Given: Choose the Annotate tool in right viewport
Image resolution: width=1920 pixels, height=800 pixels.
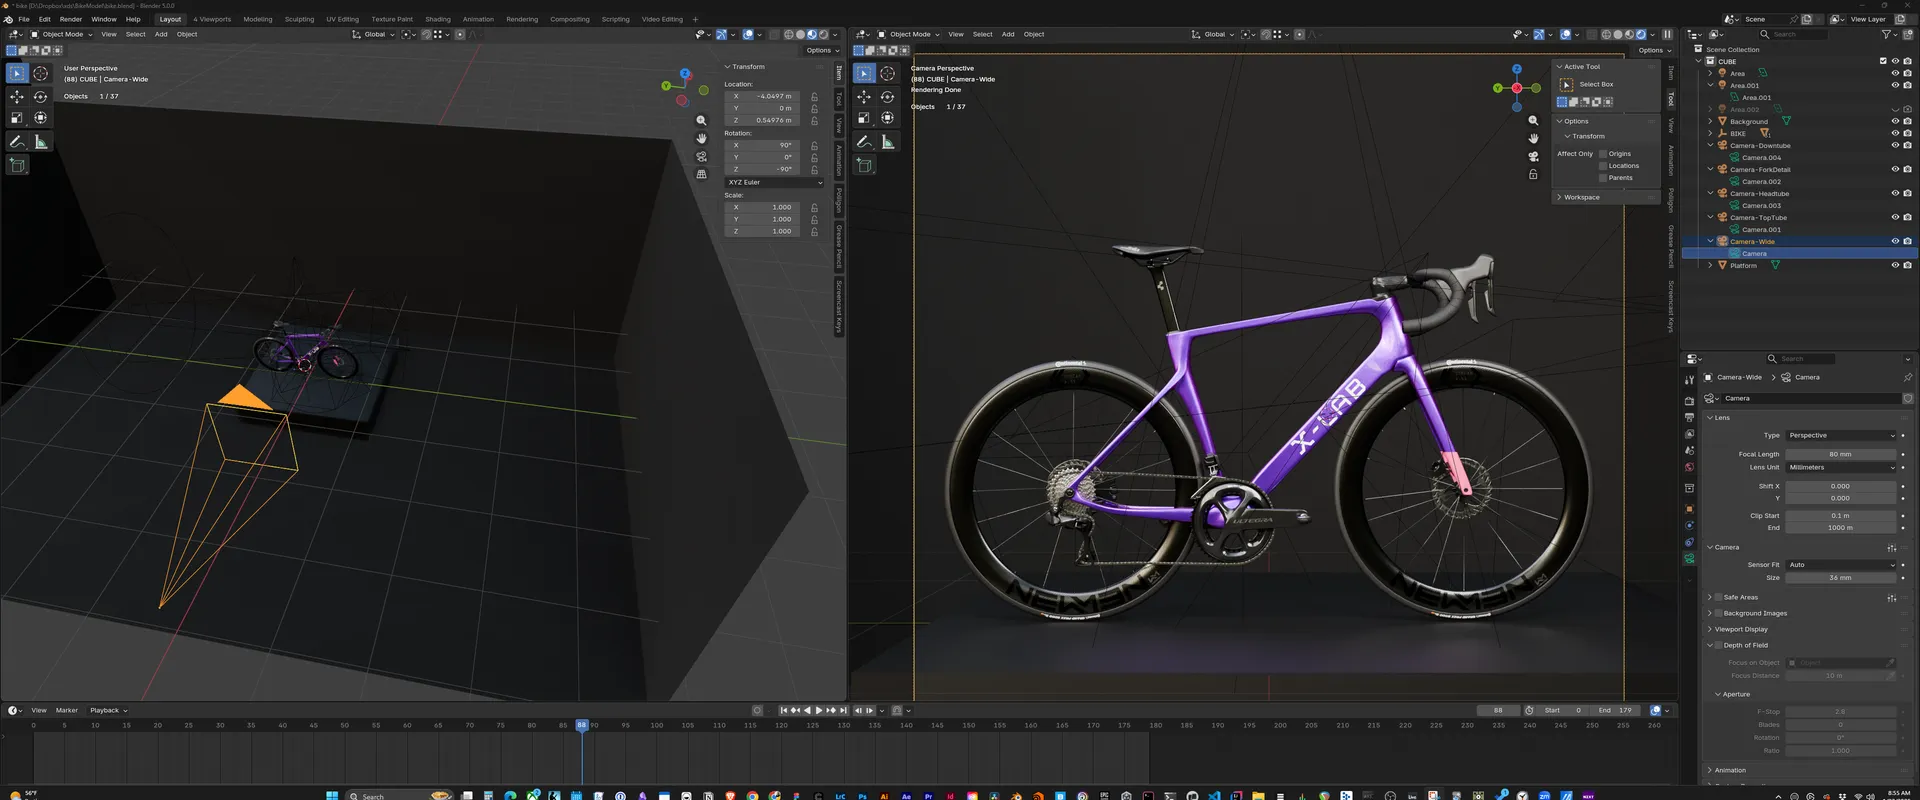Looking at the screenshot, I should pos(864,142).
